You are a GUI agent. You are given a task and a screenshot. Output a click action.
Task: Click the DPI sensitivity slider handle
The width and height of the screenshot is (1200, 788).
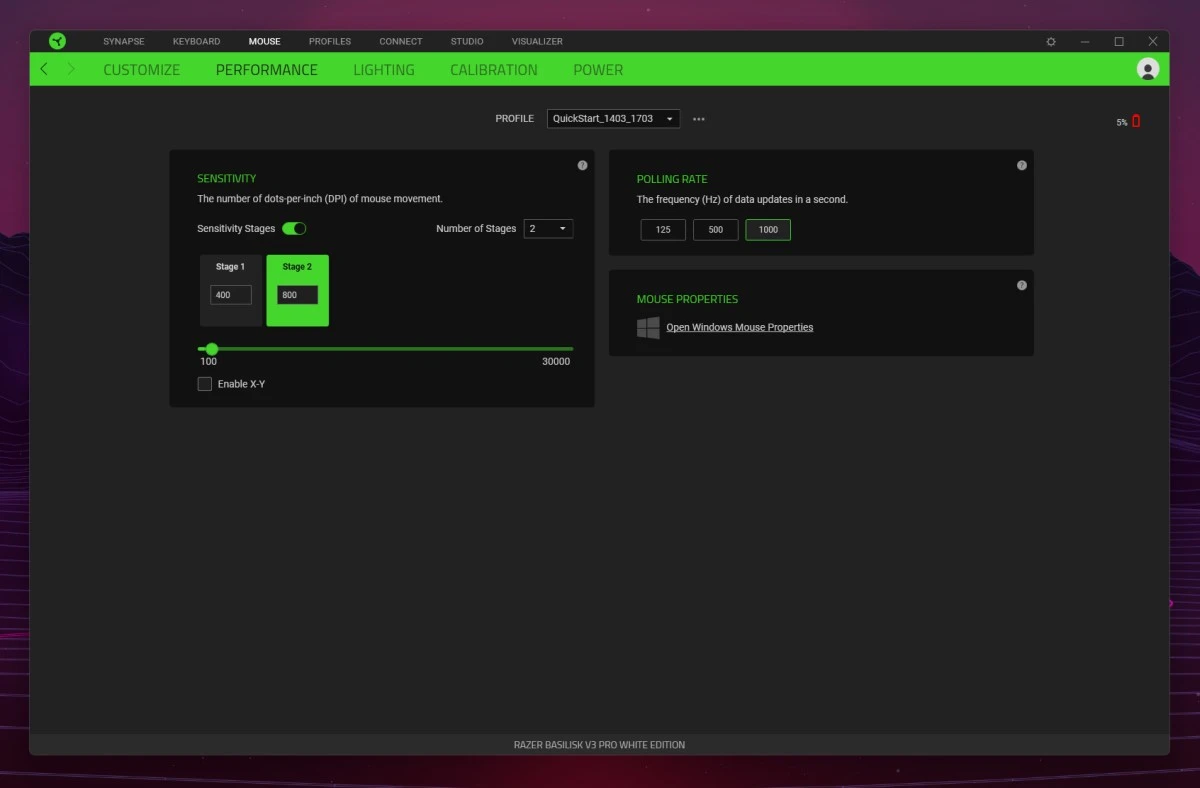[x=211, y=349]
